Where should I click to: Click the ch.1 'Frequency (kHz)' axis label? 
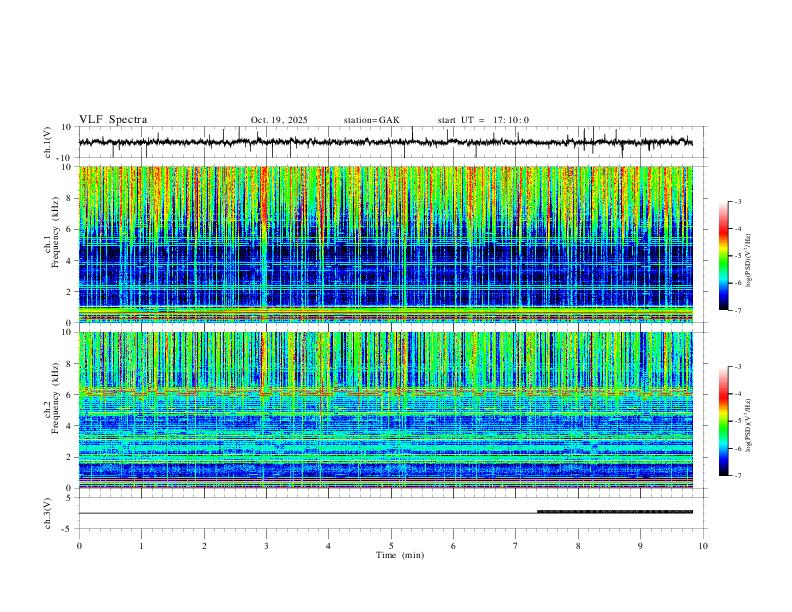point(55,232)
